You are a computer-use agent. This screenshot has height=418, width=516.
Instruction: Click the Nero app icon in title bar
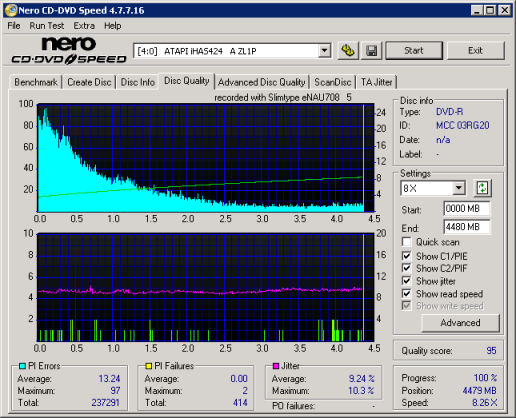tap(11, 10)
